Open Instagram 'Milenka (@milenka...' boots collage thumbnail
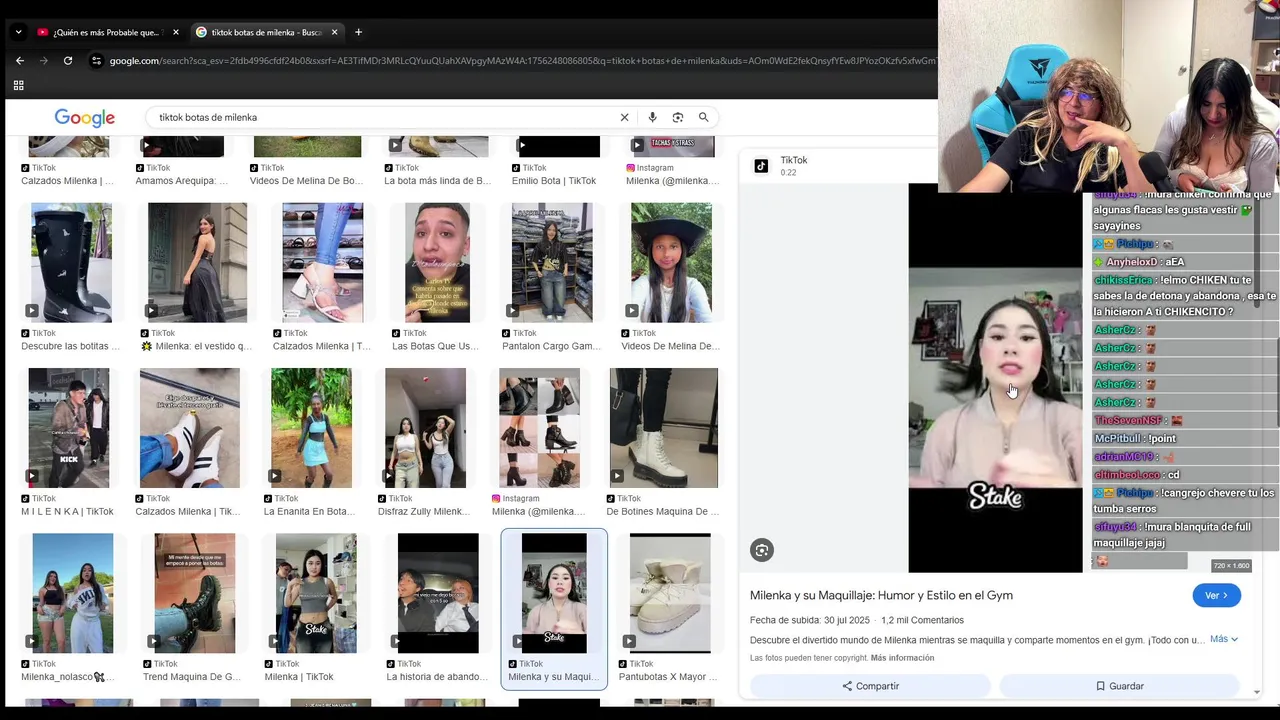 [539, 428]
